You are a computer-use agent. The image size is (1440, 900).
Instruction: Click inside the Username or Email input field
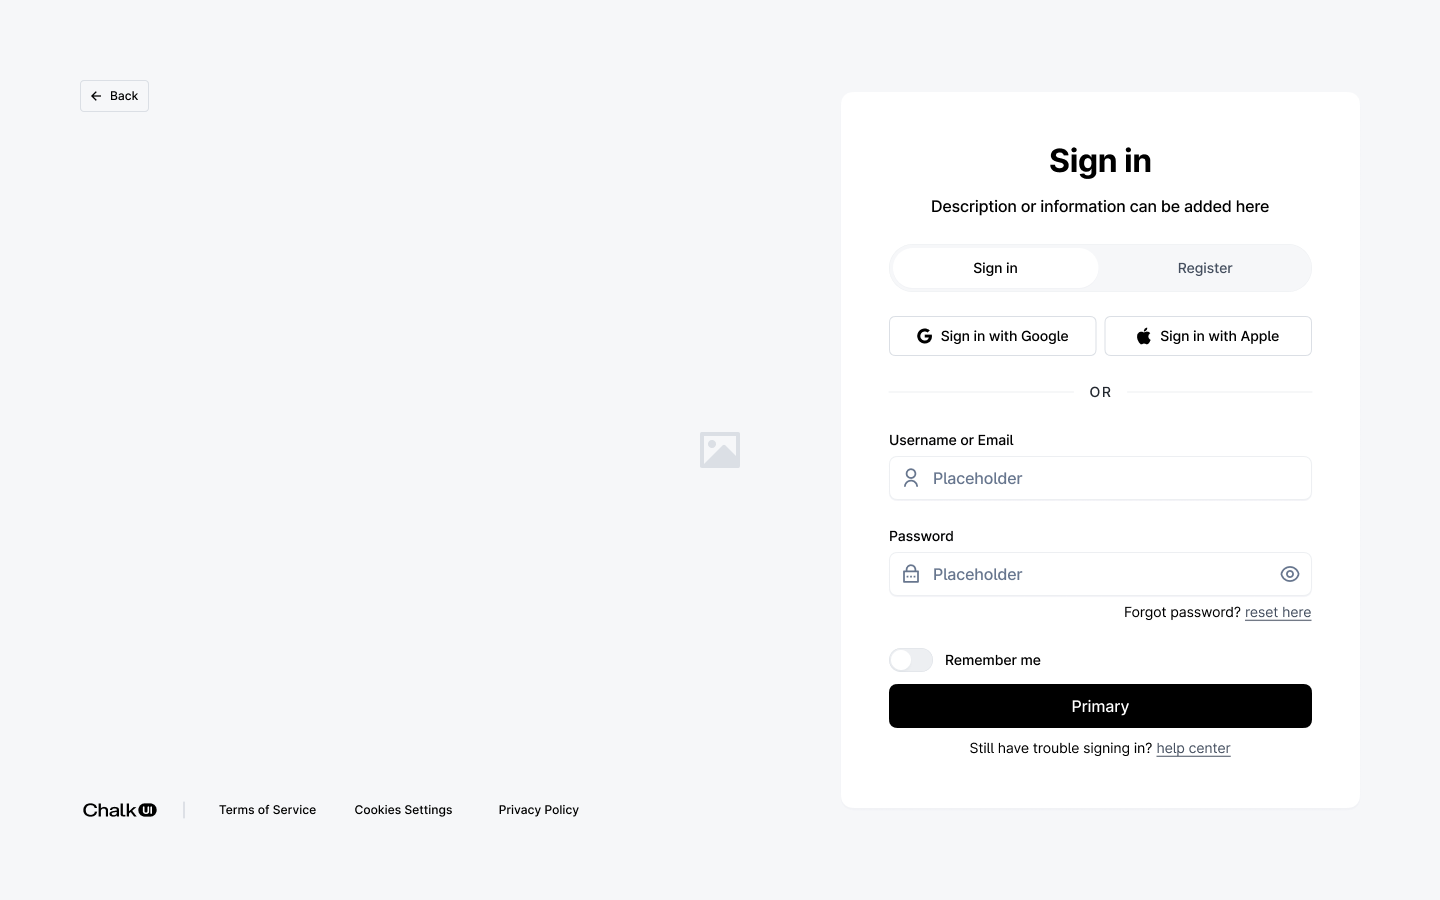pos(1100,478)
